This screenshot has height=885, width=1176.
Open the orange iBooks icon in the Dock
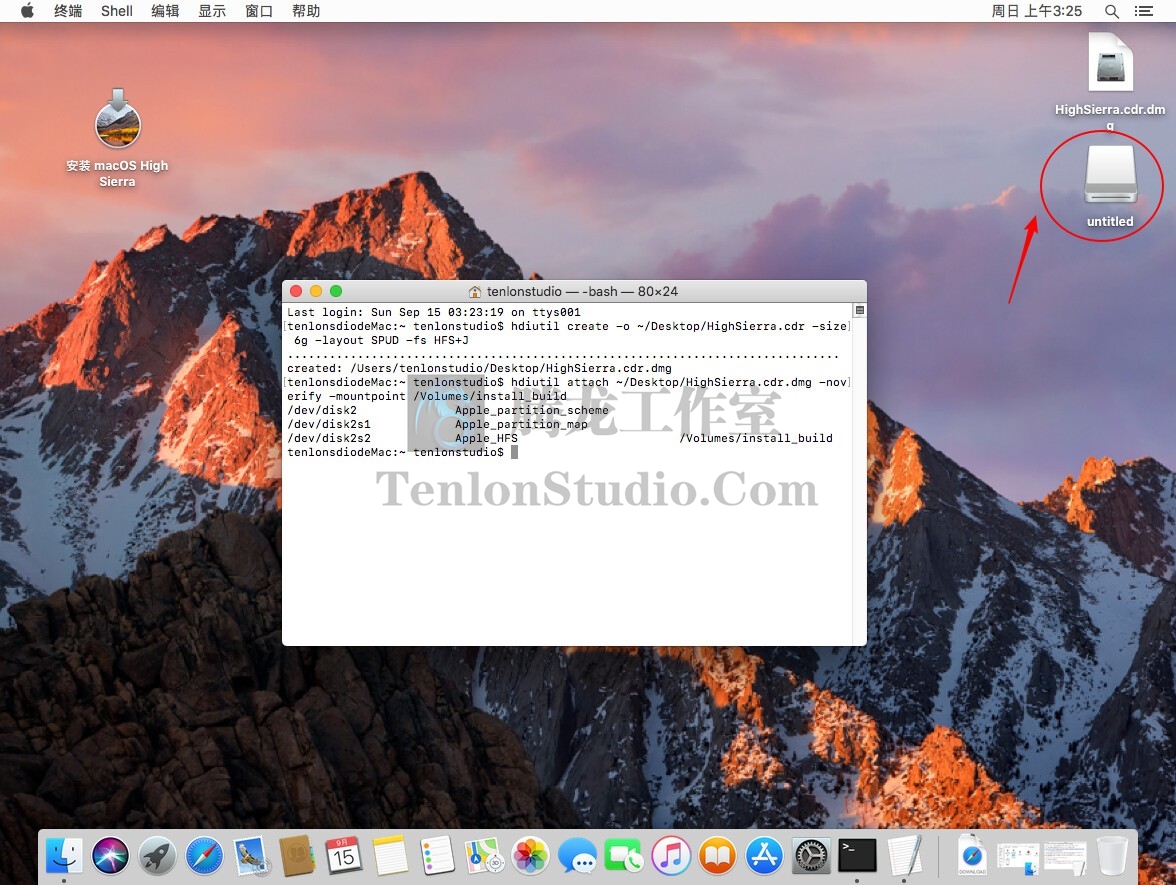point(717,856)
